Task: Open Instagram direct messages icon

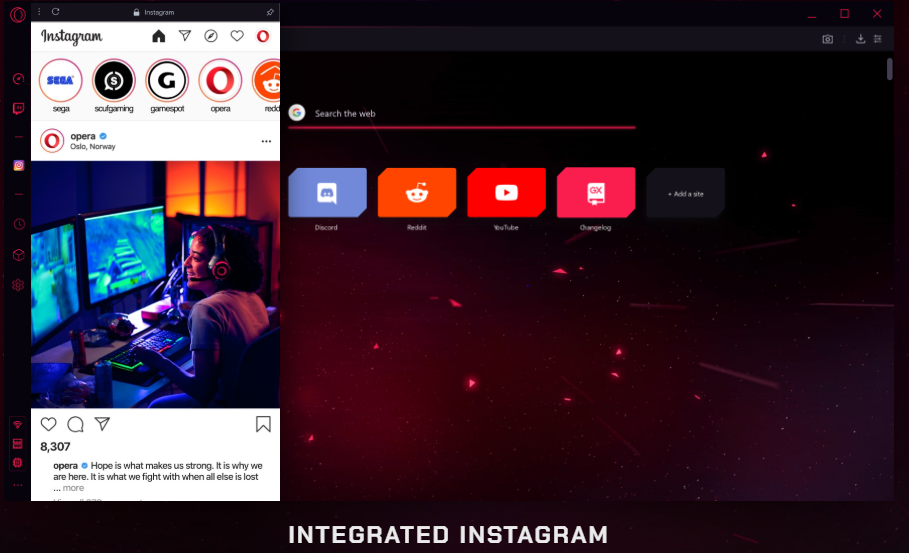Action: [x=185, y=36]
